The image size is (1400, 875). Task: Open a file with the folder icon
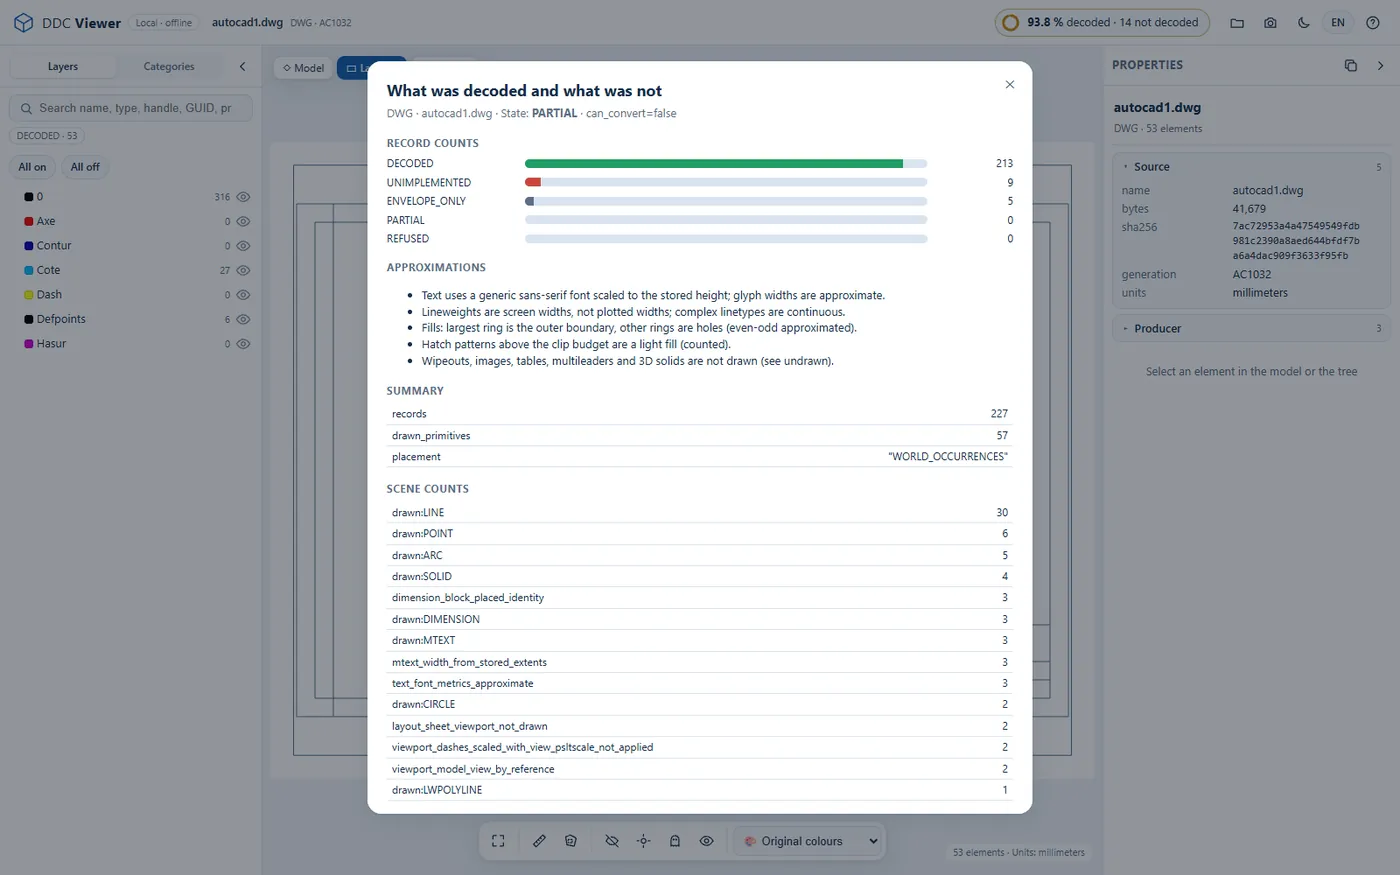[1237, 23]
